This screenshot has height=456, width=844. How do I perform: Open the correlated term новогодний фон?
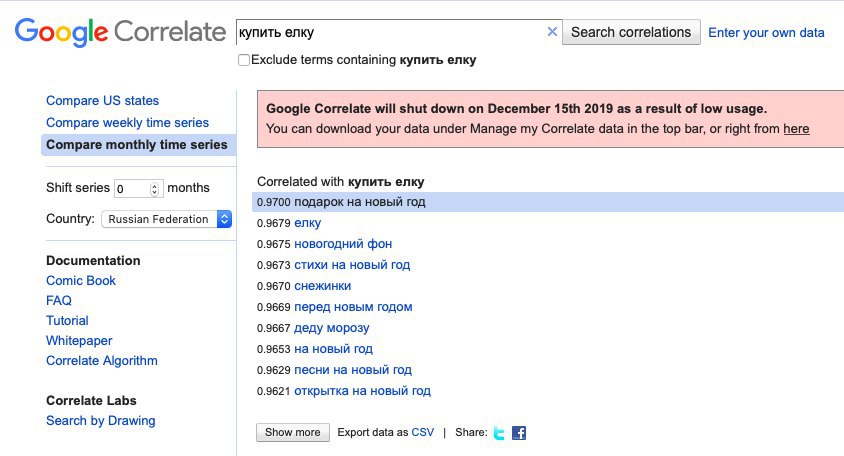pyautogui.click(x=343, y=244)
